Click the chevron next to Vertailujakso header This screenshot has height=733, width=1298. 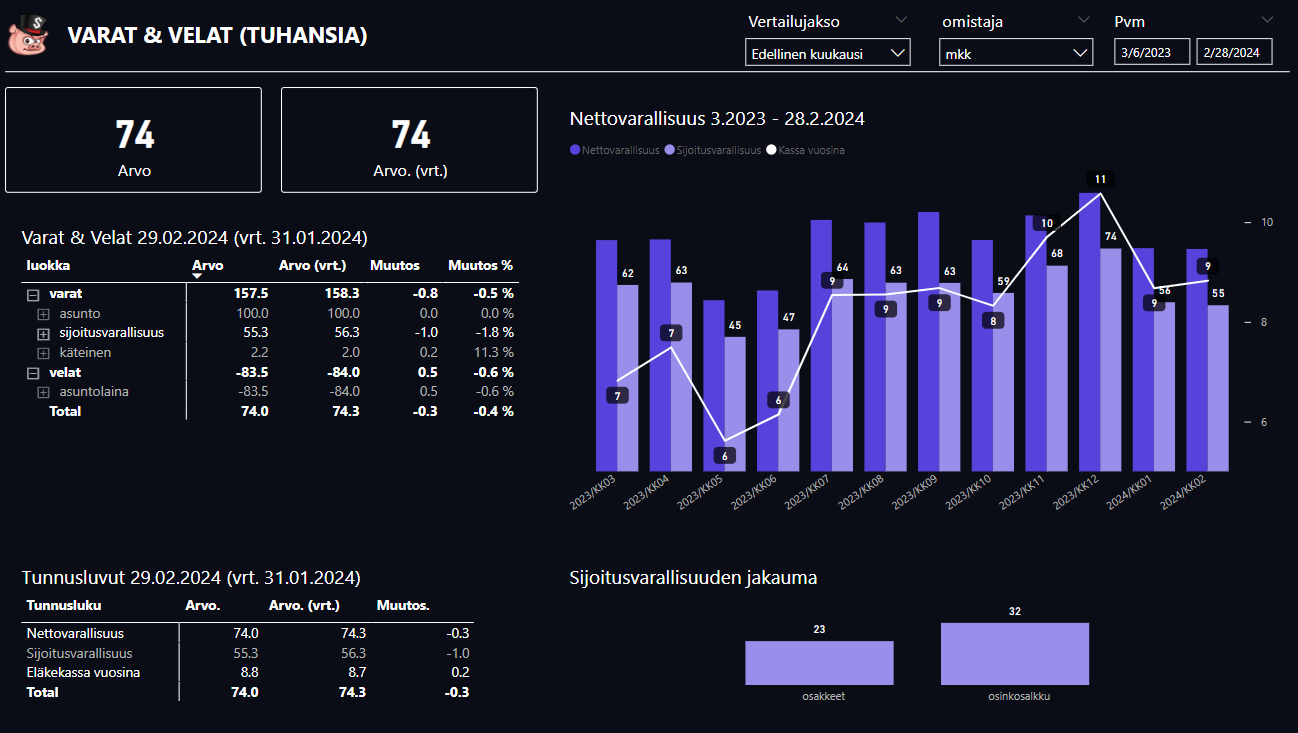tap(901, 20)
